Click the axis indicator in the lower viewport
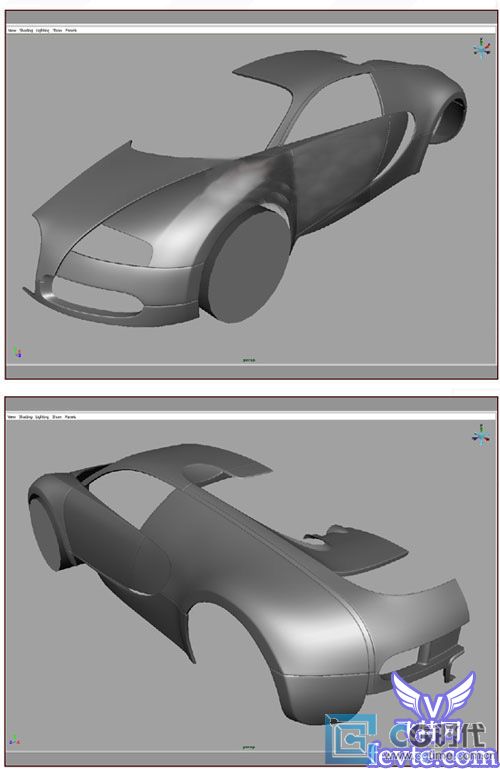The height and width of the screenshot is (769, 500). click(15, 740)
